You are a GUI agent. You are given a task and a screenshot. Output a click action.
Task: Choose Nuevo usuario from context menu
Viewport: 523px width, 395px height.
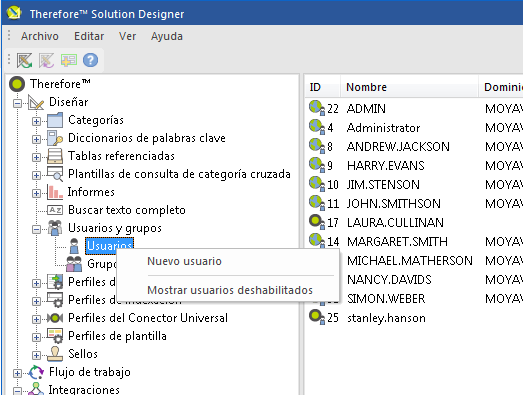click(x=184, y=261)
